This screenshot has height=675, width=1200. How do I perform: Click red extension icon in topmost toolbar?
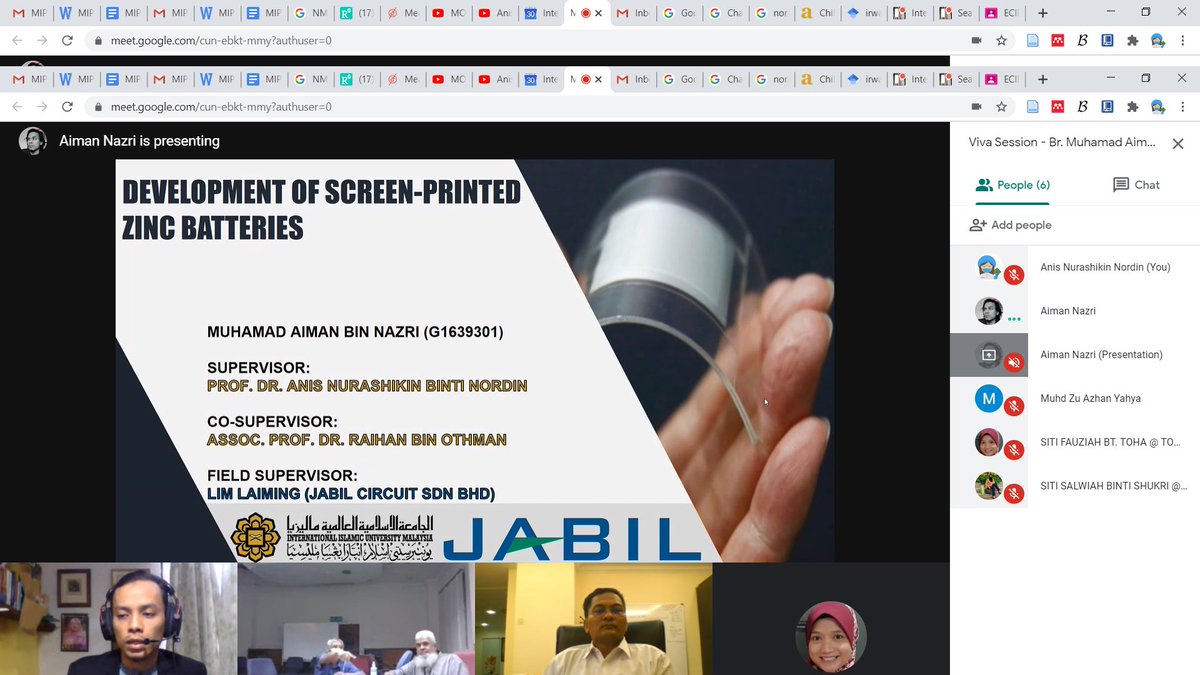(x=1058, y=41)
